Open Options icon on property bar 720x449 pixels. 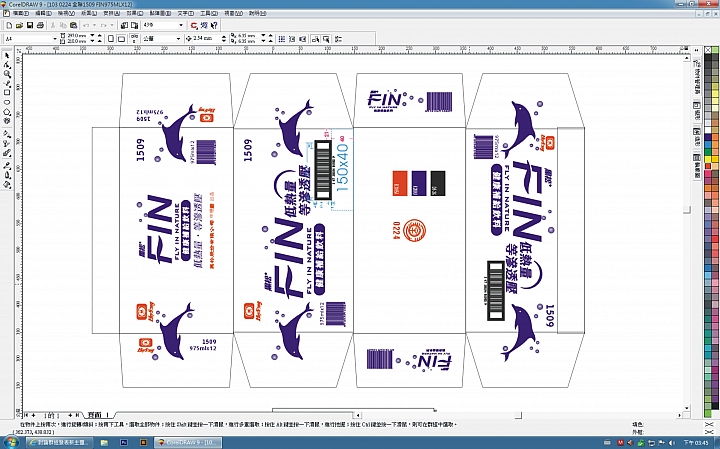pos(338,39)
